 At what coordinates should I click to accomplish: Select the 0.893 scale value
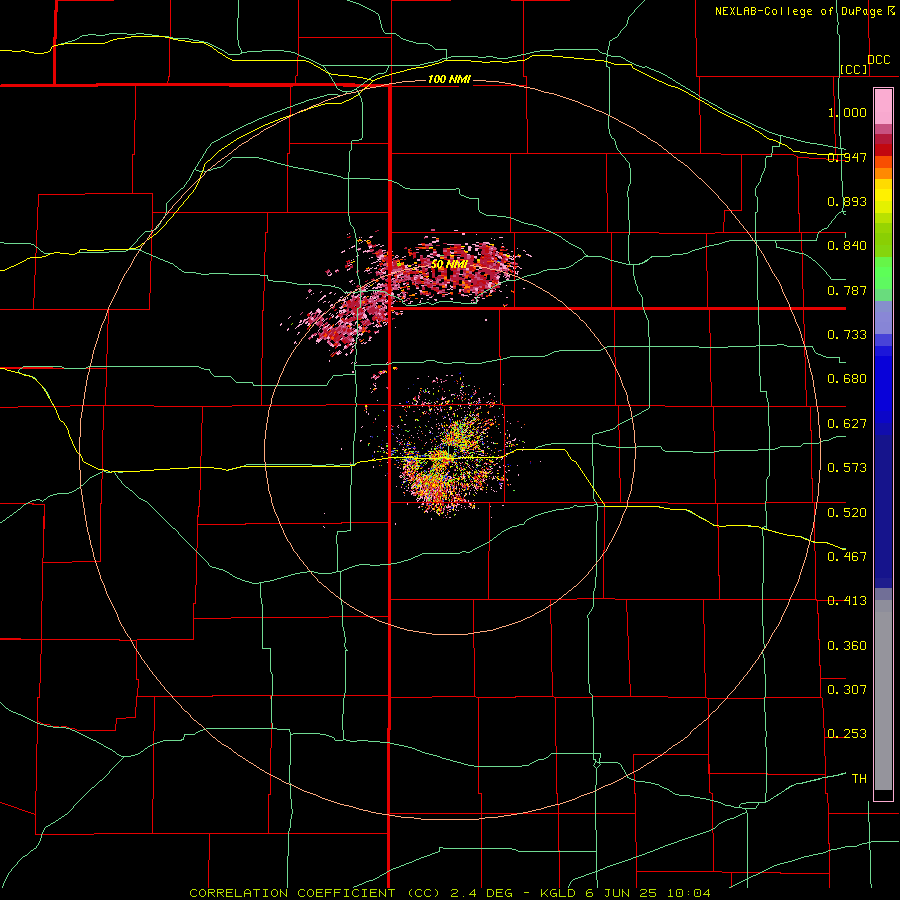click(x=847, y=201)
